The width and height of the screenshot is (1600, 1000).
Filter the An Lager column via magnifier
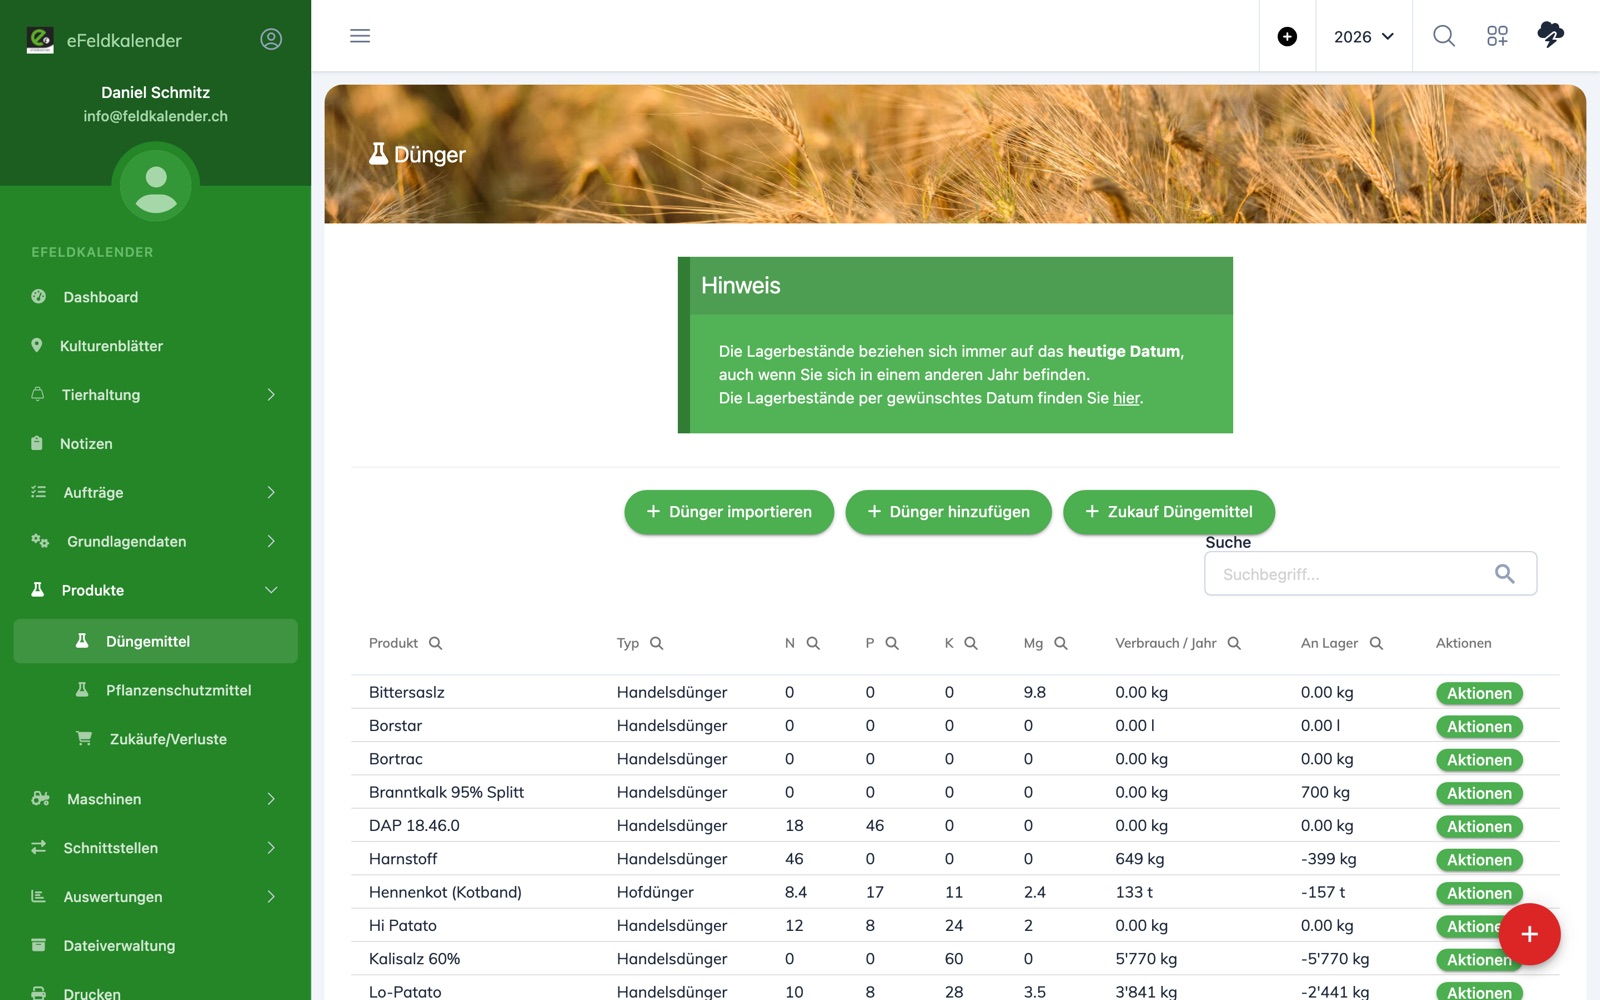tap(1376, 643)
